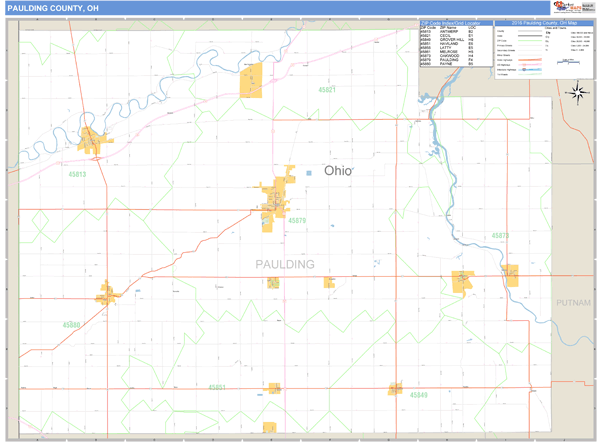Click the 45849 ZIP code label
This screenshot has width=600, height=442.
pos(418,395)
